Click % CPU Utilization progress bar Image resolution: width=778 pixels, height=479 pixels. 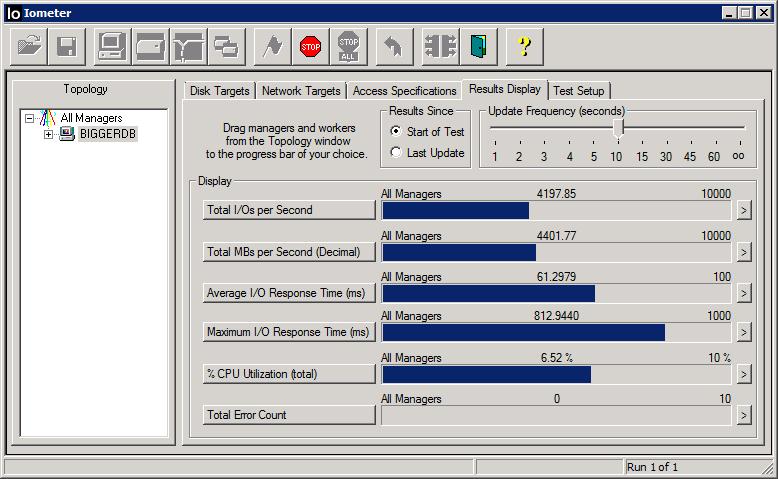556,374
